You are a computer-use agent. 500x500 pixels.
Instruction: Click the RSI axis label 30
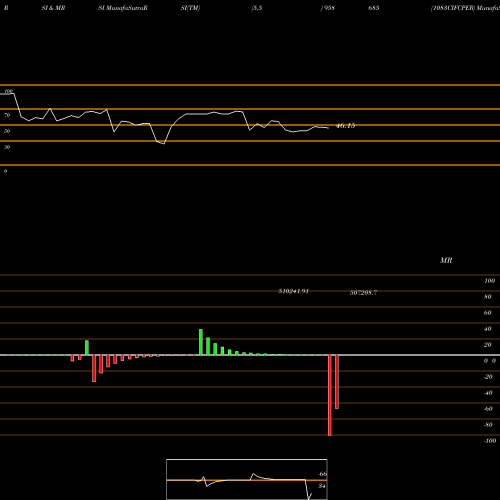(x=7, y=147)
